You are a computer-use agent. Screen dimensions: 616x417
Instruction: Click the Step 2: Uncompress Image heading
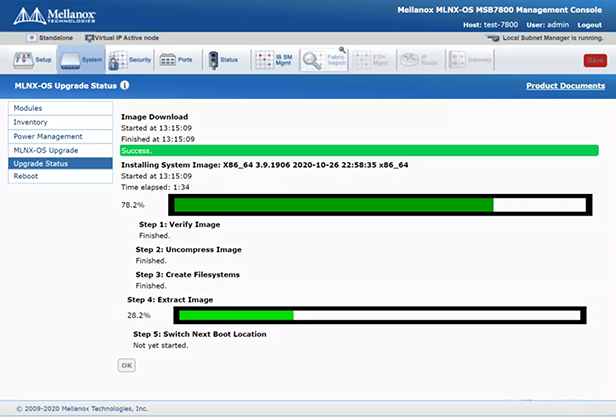coord(189,250)
